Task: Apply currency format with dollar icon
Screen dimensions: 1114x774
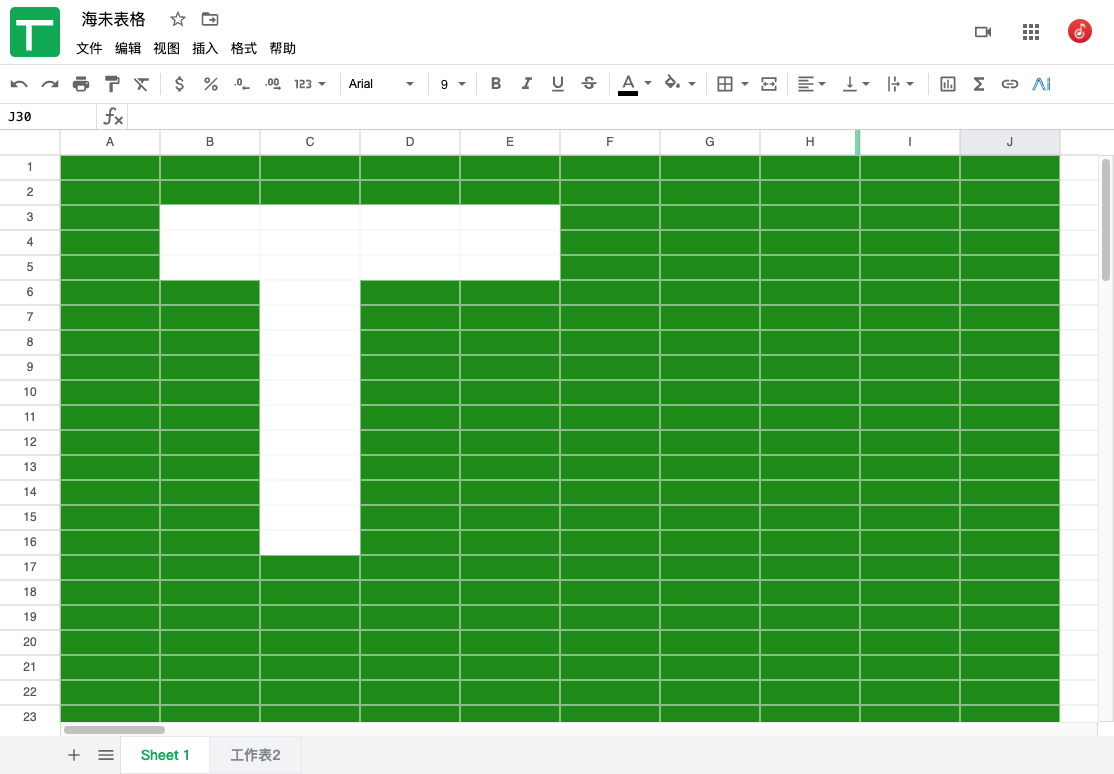Action: [179, 84]
